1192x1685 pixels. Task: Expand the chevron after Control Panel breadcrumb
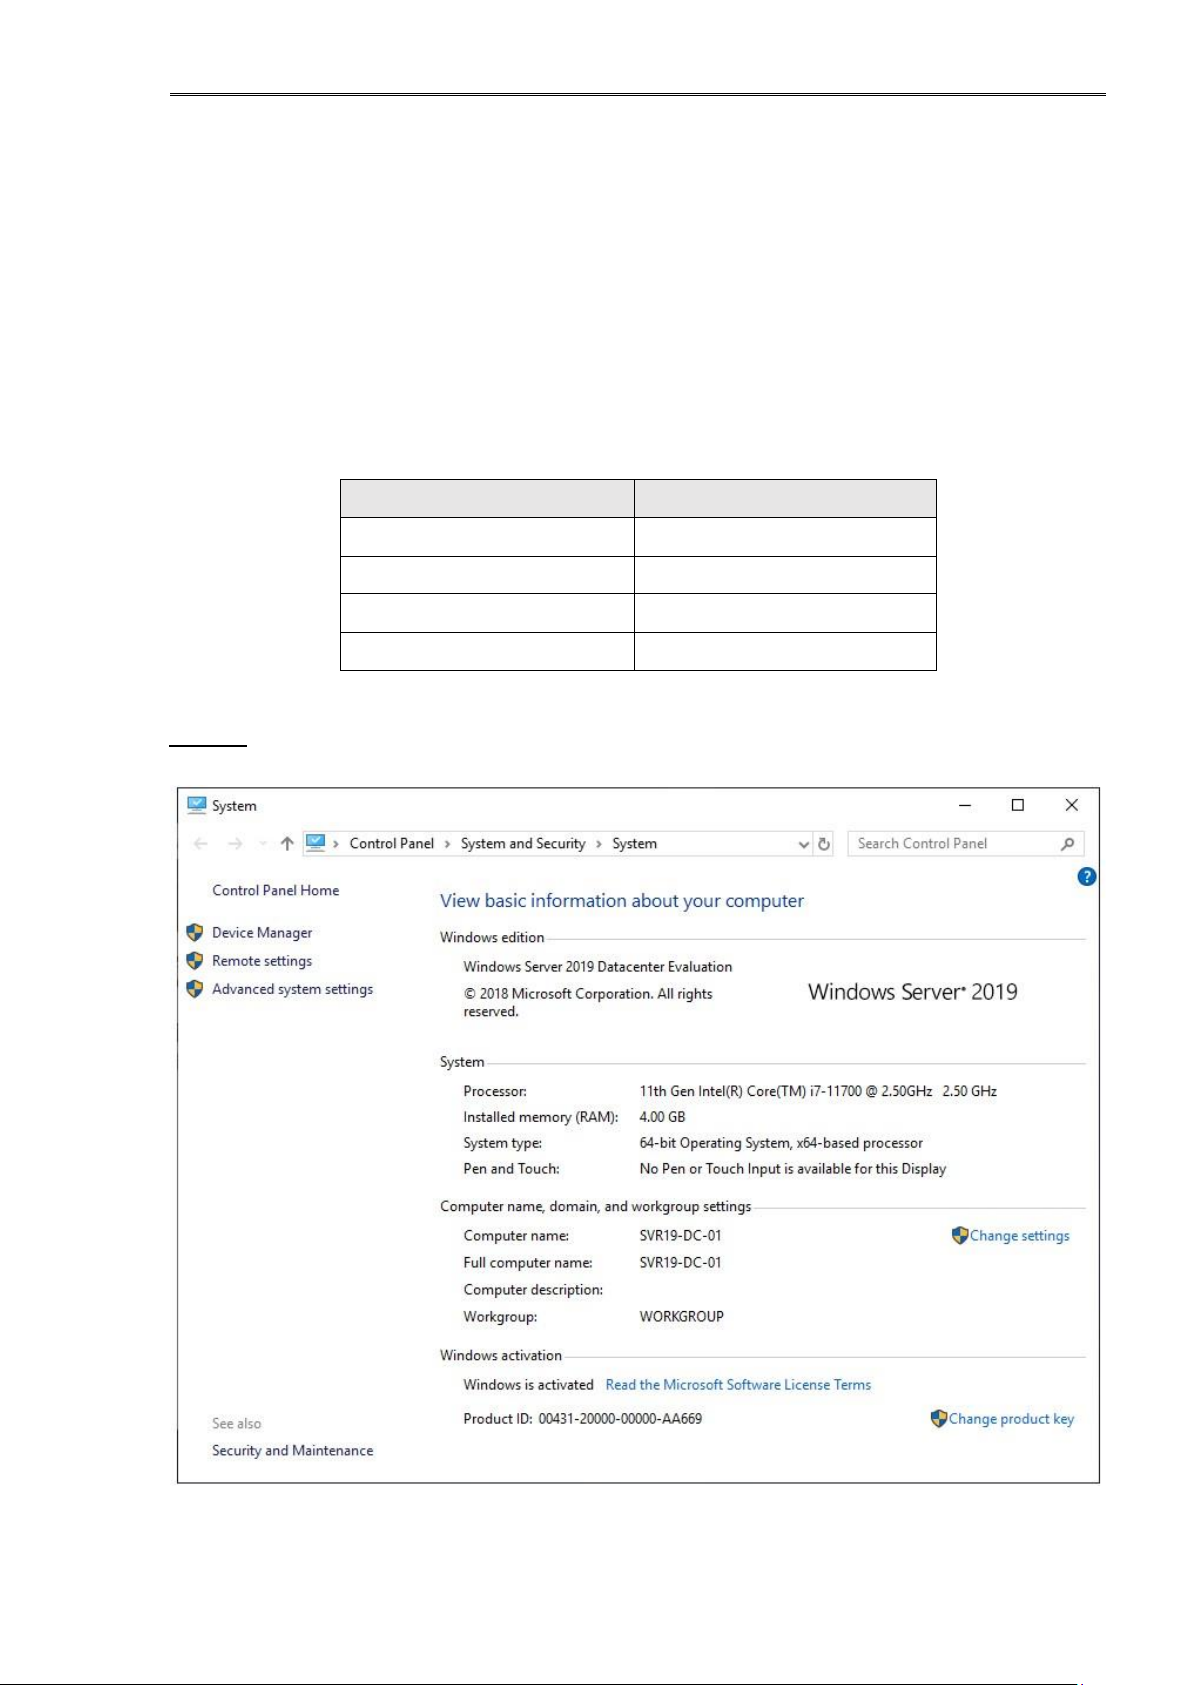(447, 844)
